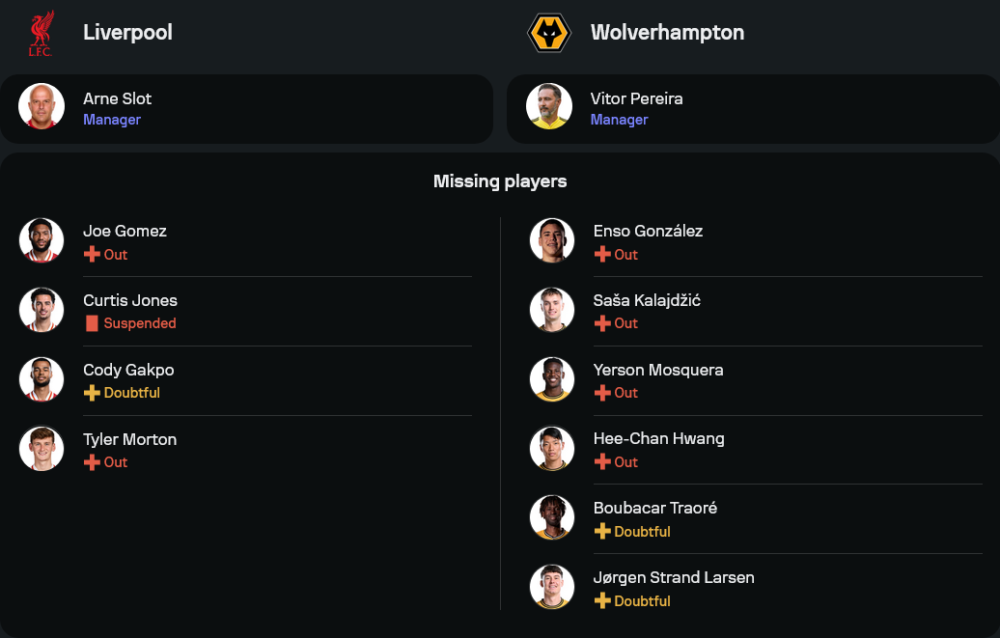Click the red card icon beside Suspended
Viewport: 1000px width, 638px height.
92,324
